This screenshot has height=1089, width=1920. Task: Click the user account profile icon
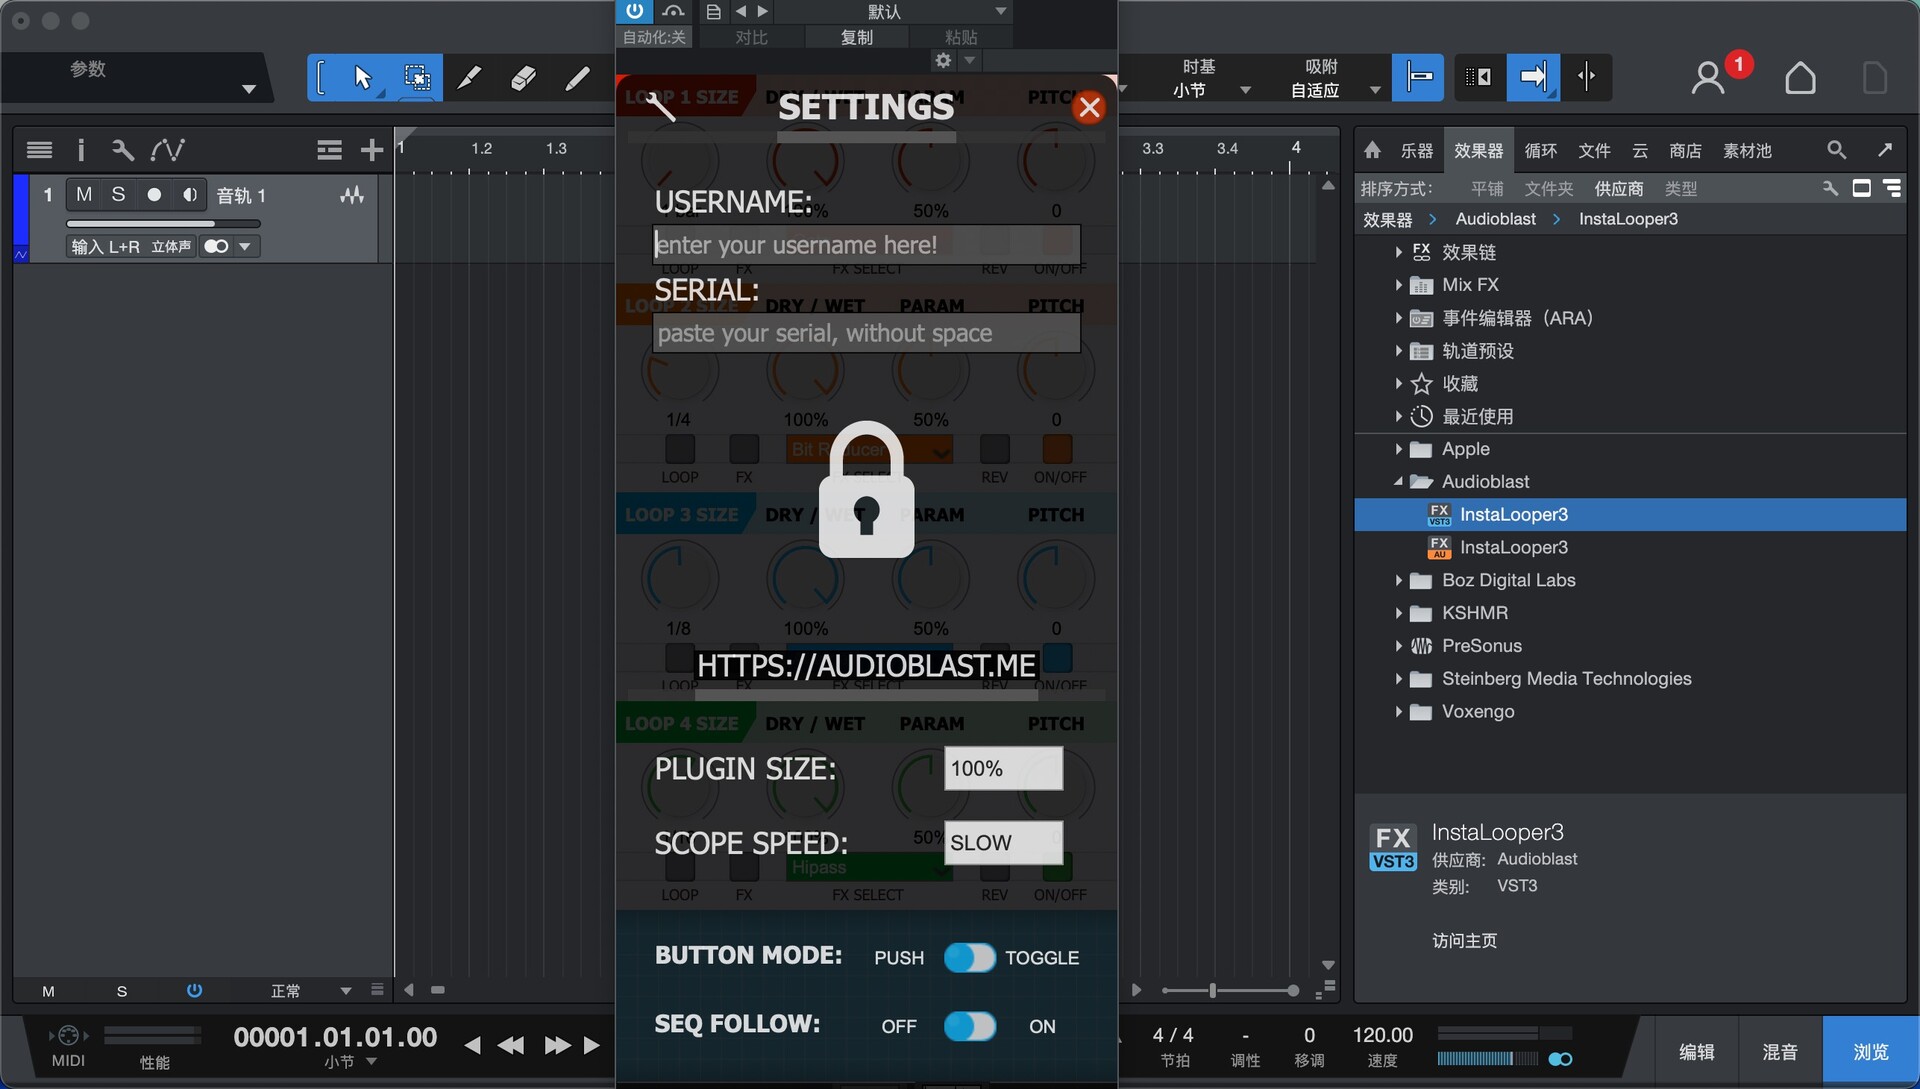(1708, 78)
